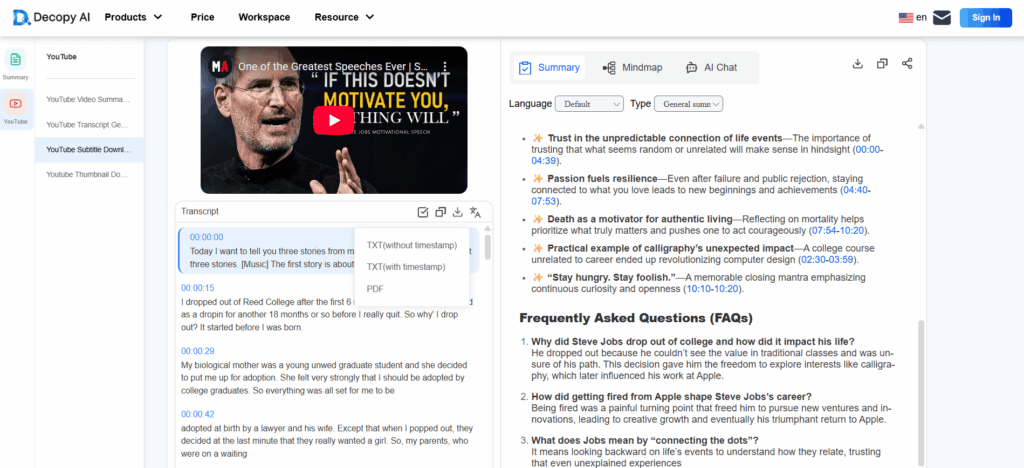This screenshot has height=468, width=1024.
Task: Click the Sign In button
Action: [985, 17]
